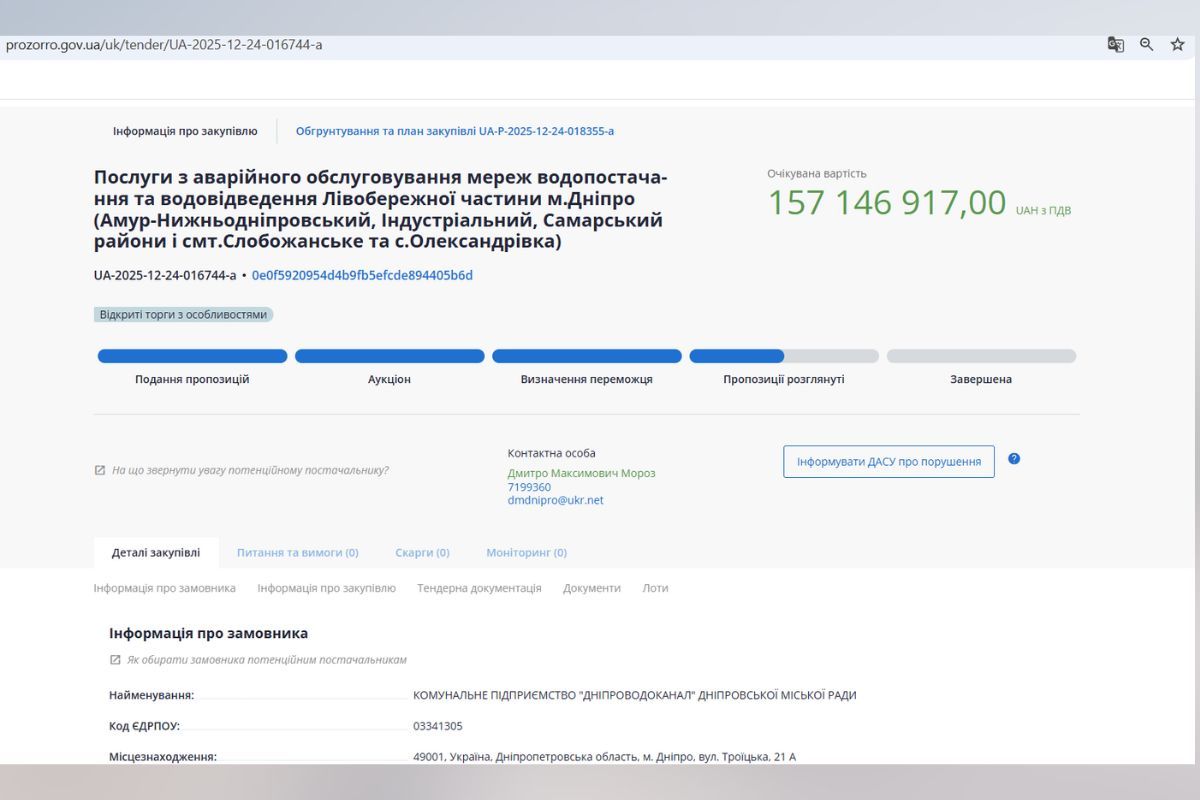Open the Тендерна документація section
1200x800 pixels.
479,588
